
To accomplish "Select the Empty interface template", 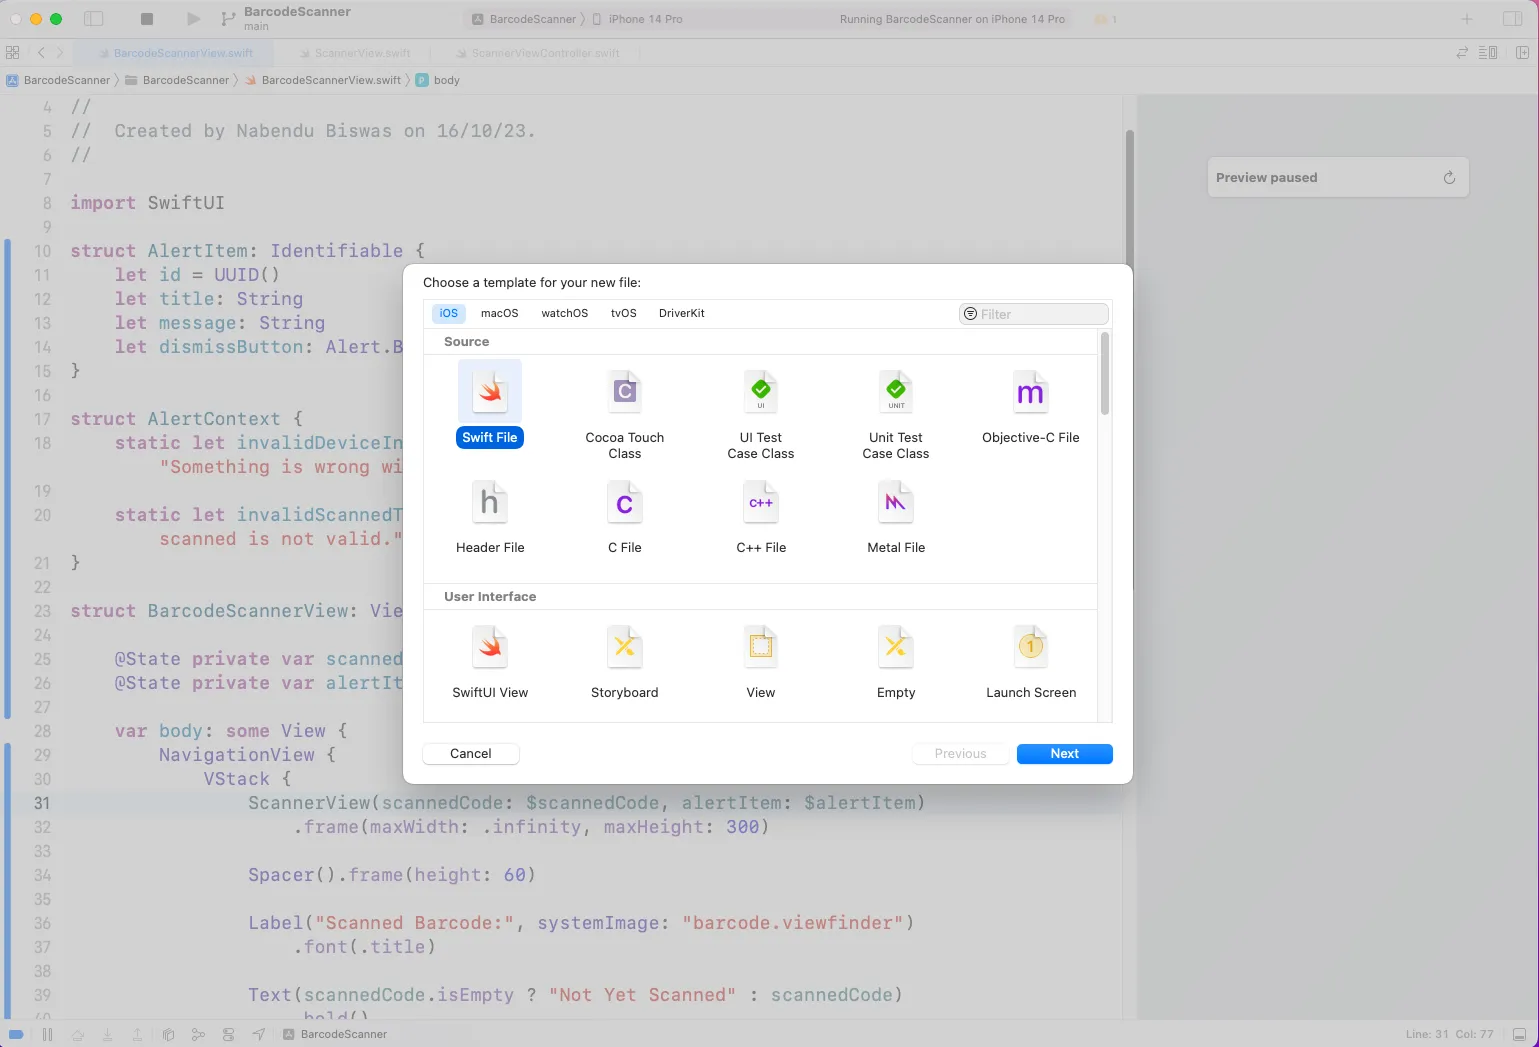I will click(896, 661).
